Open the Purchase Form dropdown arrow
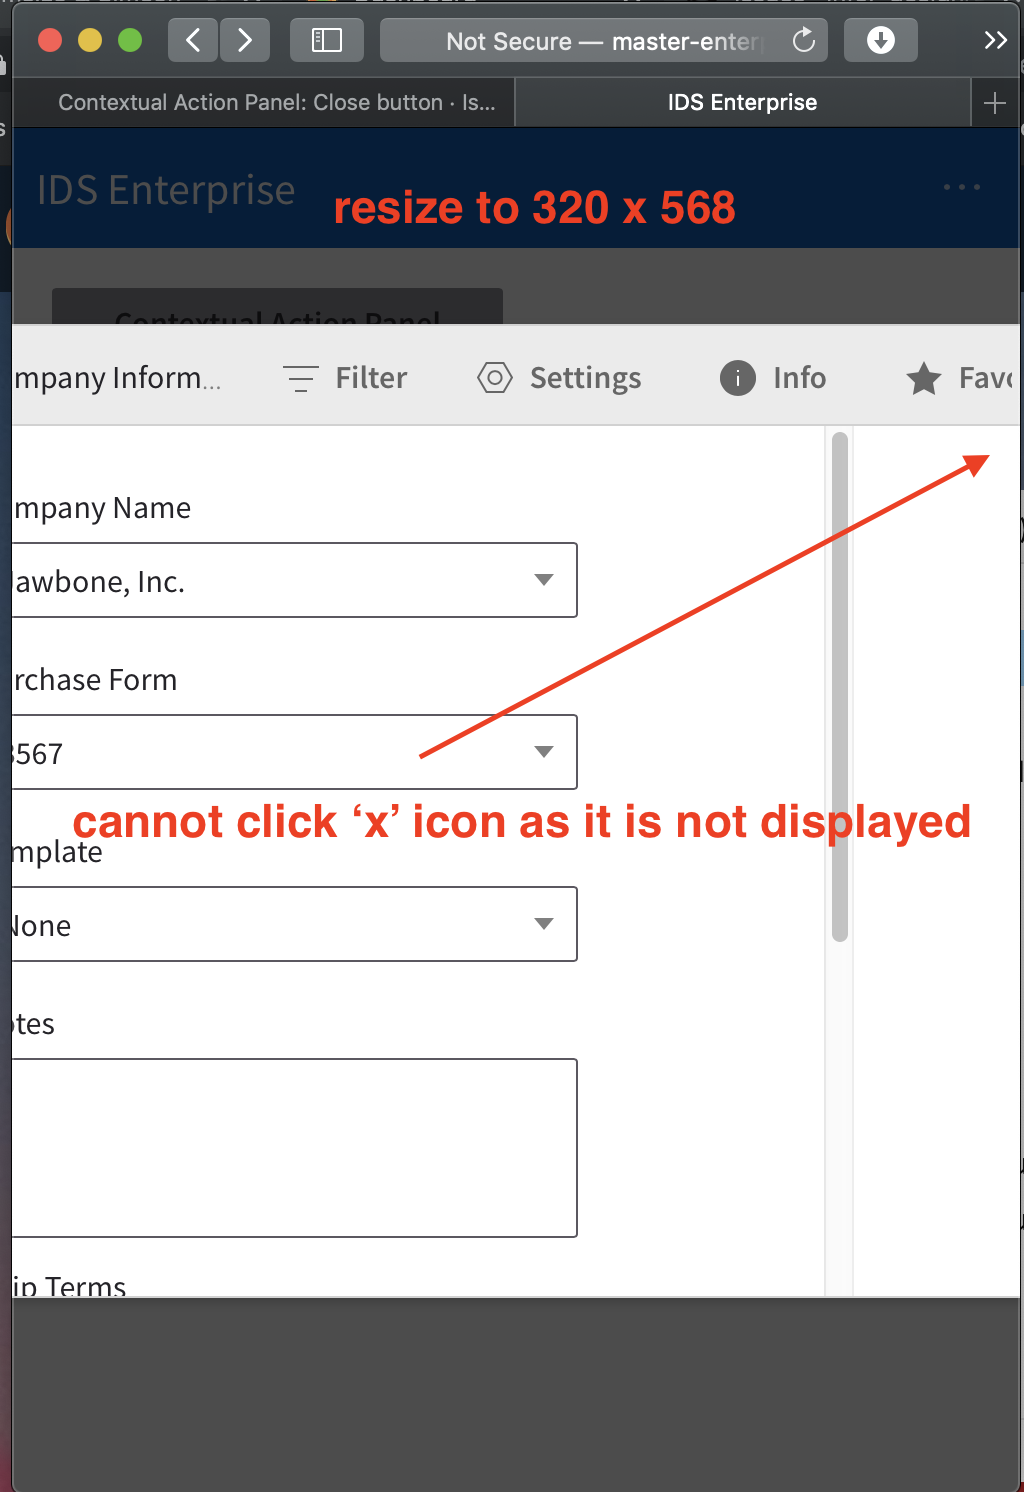 (x=544, y=752)
